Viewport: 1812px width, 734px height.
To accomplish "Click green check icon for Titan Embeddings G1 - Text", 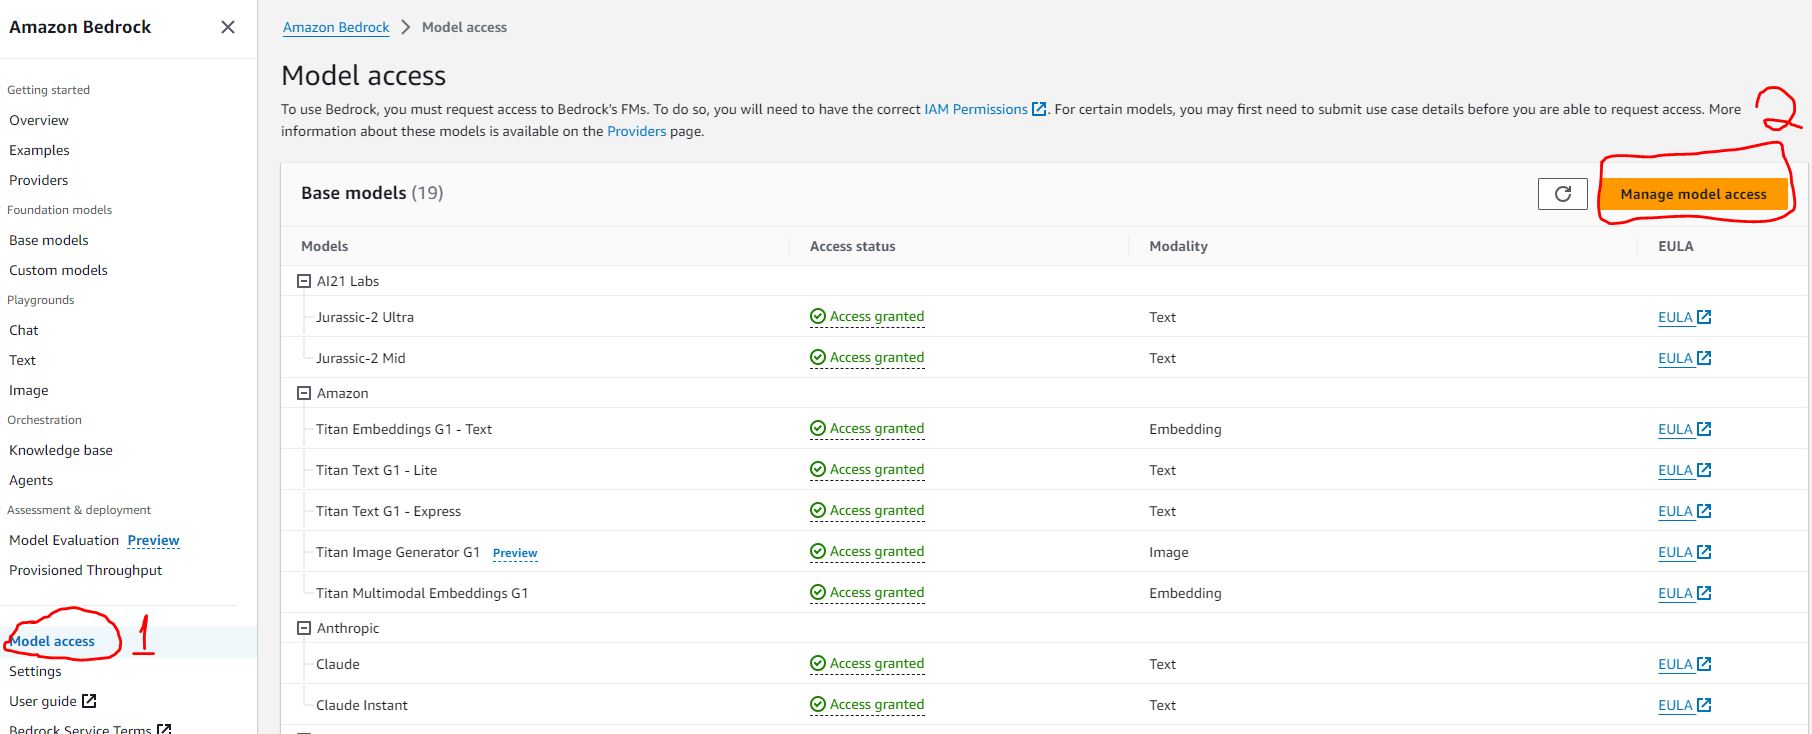I will [818, 429].
